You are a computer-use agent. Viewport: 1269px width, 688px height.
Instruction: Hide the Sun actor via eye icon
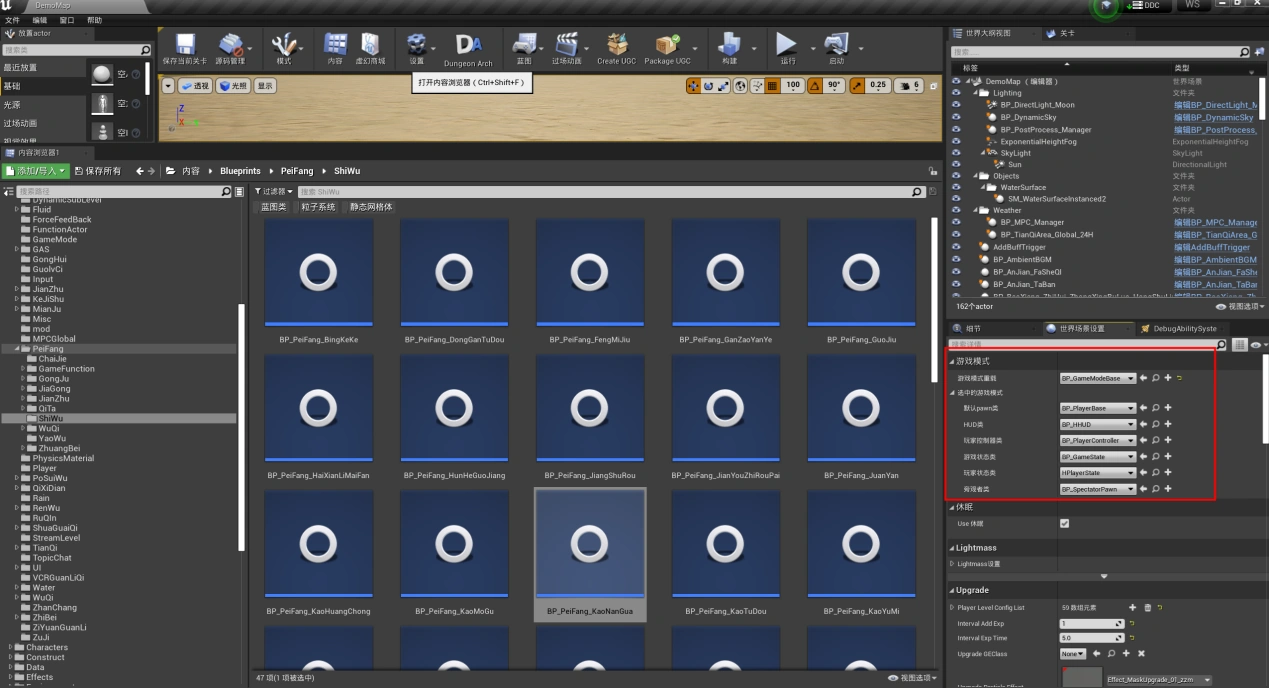point(956,165)
